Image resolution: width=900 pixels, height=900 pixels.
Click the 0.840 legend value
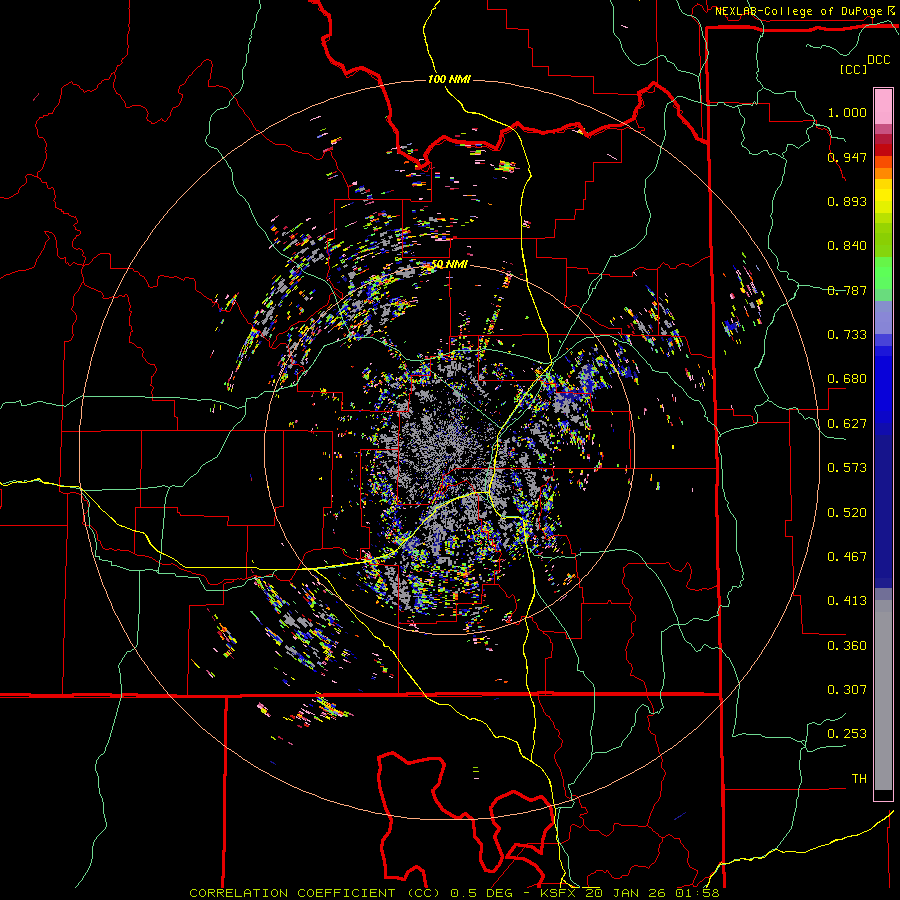pyautogui.click(x=847, y=246)
